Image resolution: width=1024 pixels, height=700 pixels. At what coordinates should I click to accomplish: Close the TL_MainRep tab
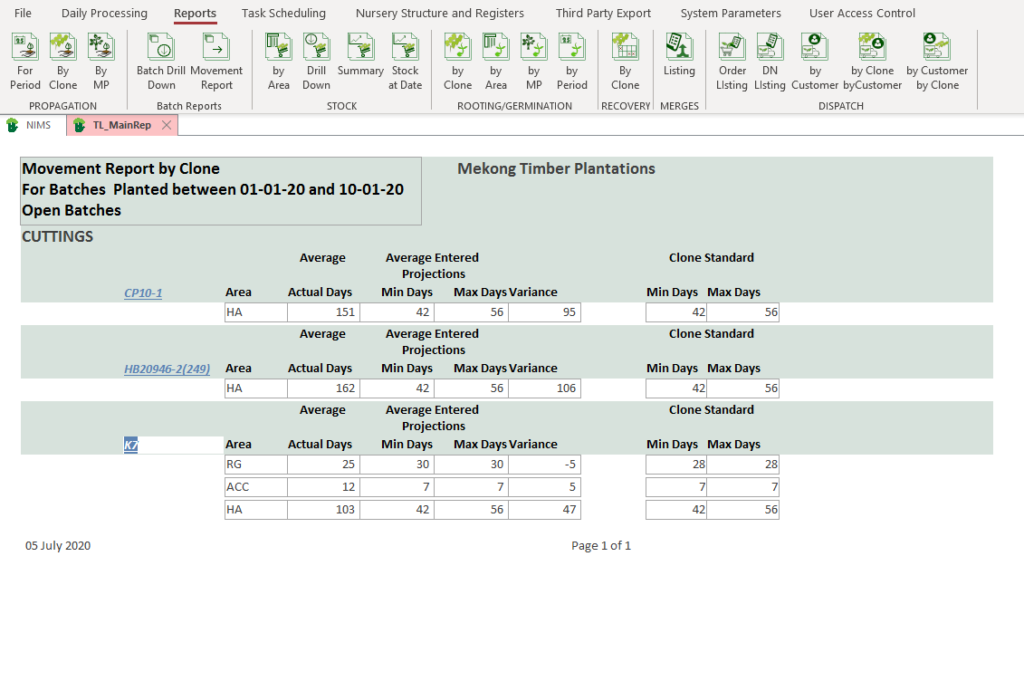click(x=167, y=125)
